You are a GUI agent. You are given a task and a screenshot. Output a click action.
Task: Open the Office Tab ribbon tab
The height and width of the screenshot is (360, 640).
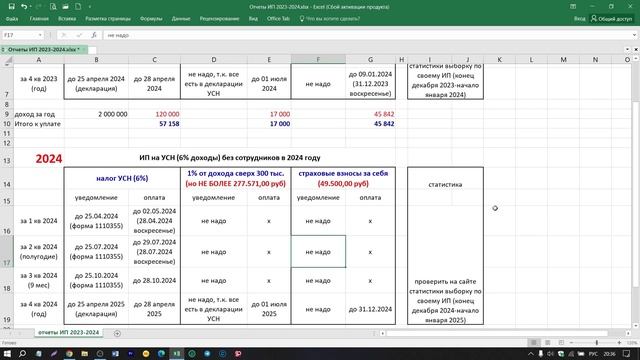coord(278,19)
